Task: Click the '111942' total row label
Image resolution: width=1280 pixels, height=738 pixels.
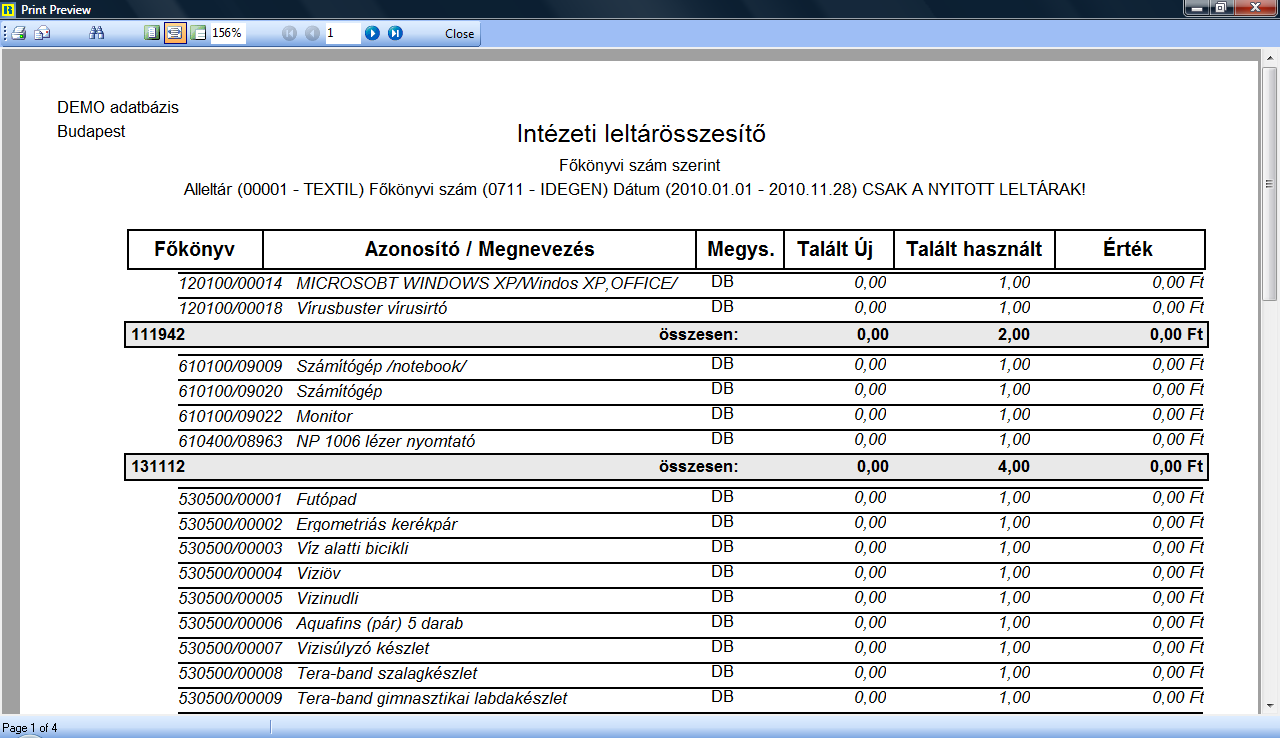Action: pos(158,335)
